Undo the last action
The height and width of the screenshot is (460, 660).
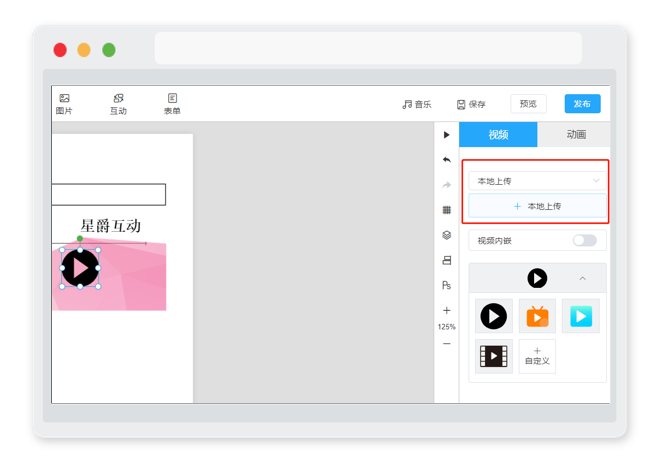click(x=447, y=160)
